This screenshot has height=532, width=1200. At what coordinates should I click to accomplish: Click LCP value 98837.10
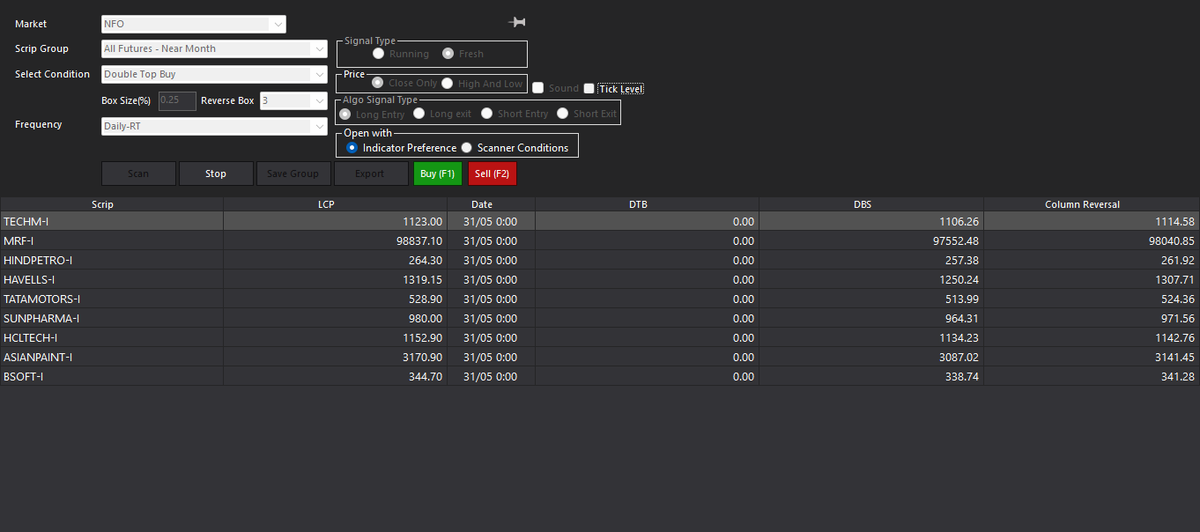(x=420, y=241)
